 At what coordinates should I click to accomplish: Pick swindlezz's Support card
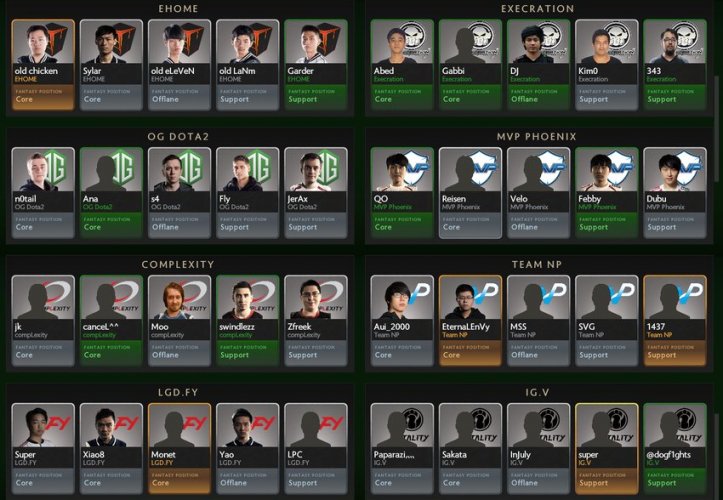tap(248, 321)
